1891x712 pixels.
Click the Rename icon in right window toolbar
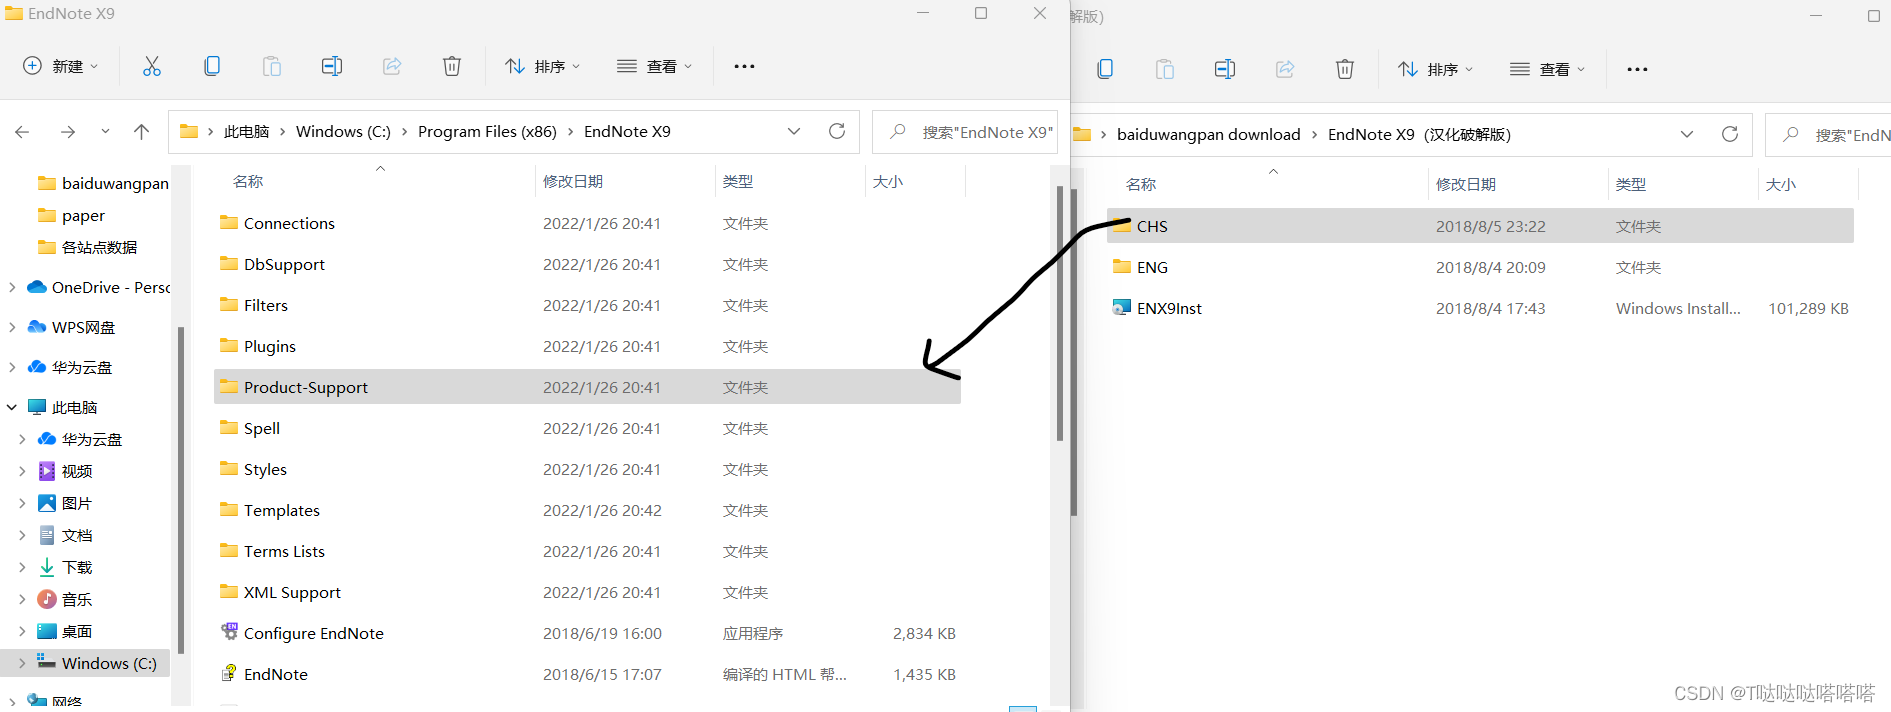click(x=1225, y=69)
